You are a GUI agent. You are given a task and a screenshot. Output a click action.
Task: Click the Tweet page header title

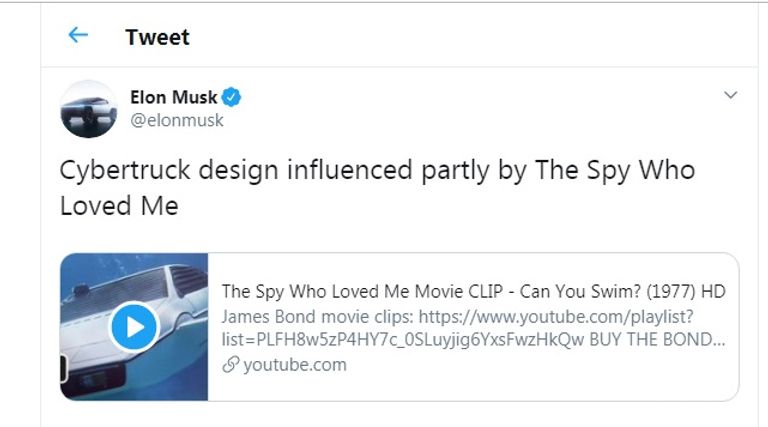tap(157, 38)
